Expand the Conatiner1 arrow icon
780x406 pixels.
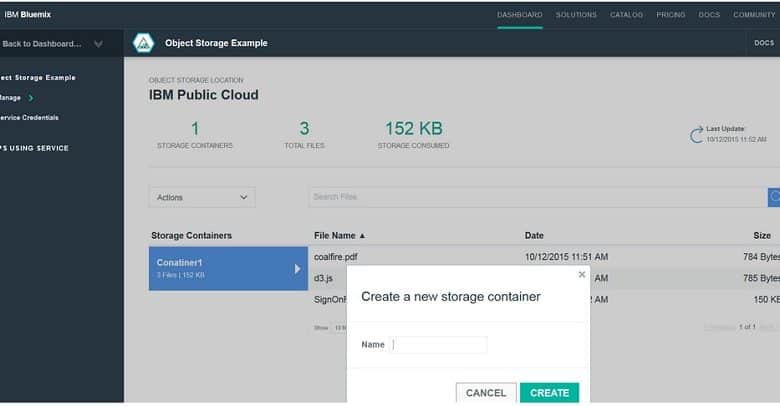click(297, 269)
